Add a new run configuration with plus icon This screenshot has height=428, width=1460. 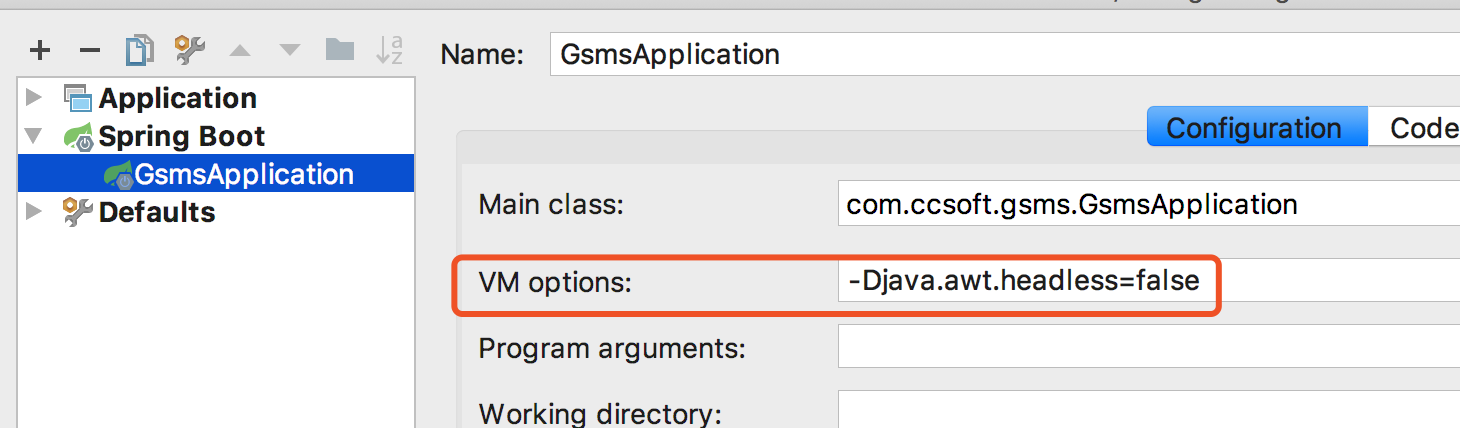click(x=39, y=50)
